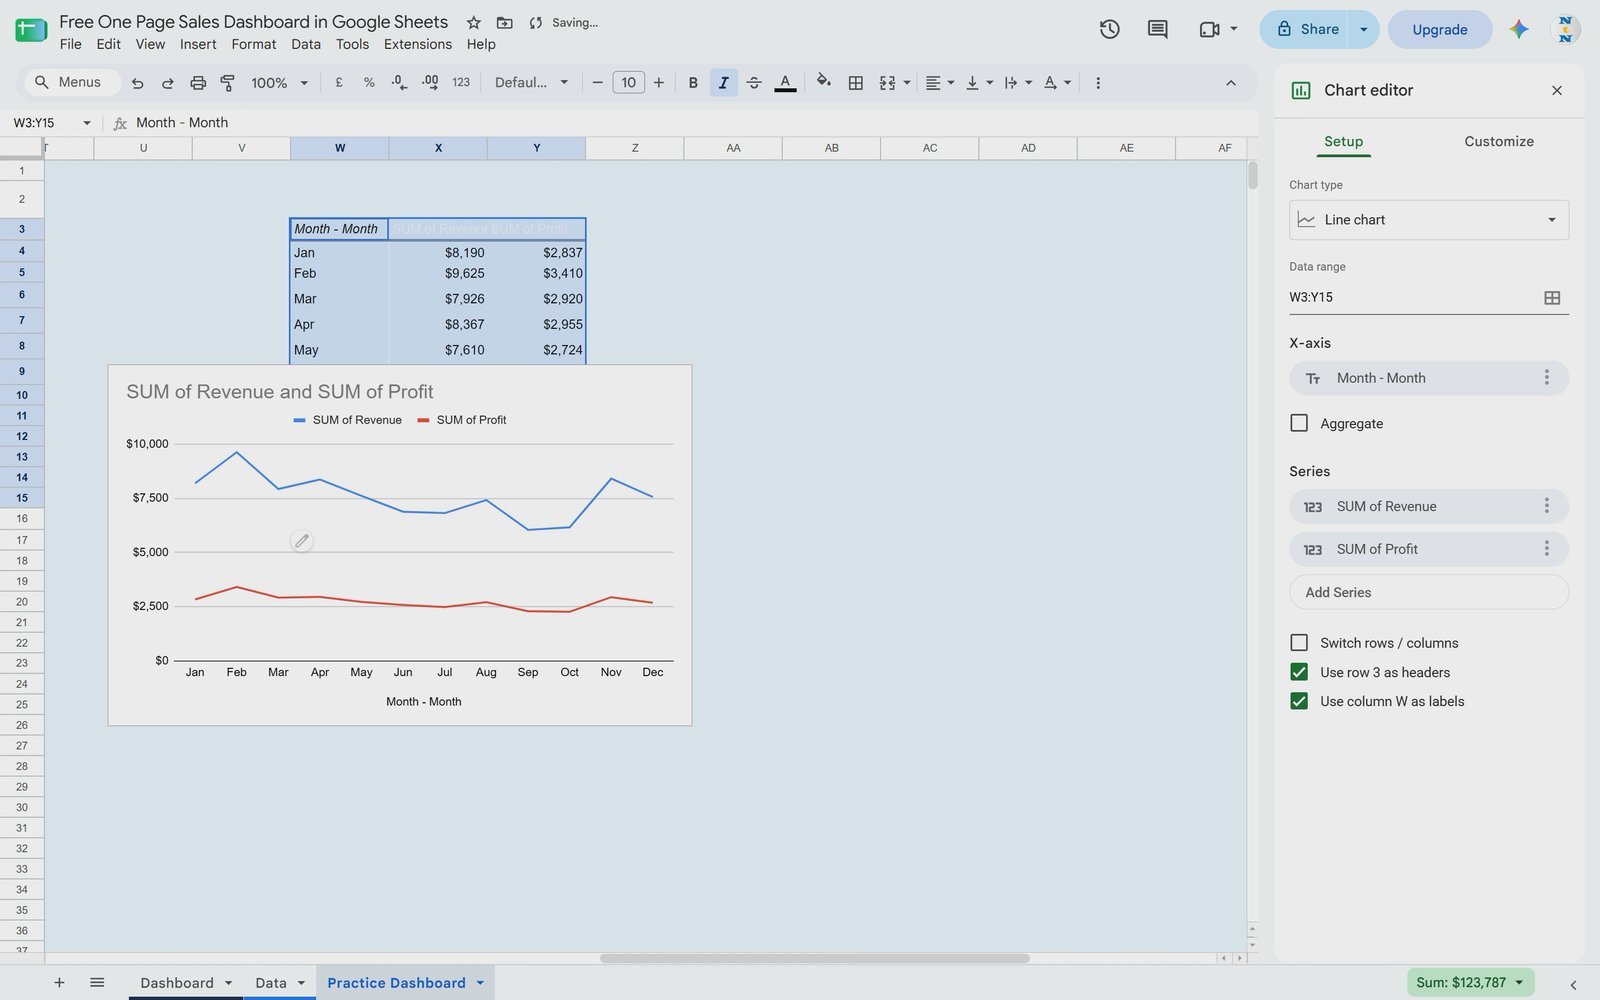
Task: Open the fill color bucket
Action: (x=824, y=82)
